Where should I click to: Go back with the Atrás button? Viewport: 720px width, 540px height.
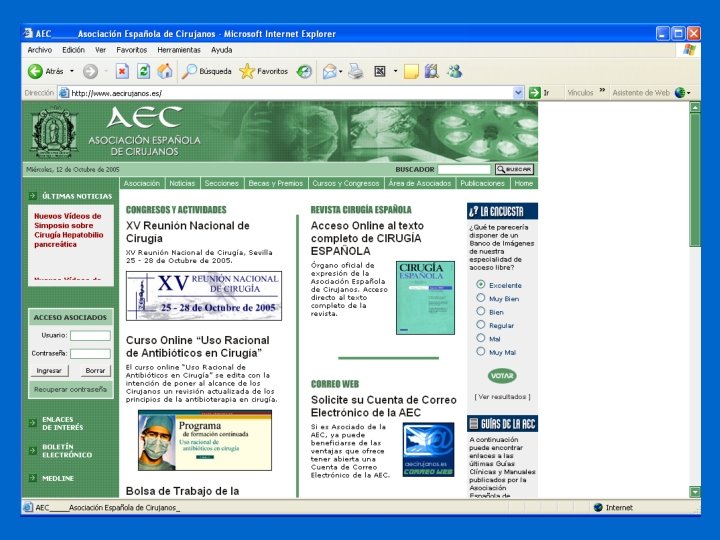[45, 71]
